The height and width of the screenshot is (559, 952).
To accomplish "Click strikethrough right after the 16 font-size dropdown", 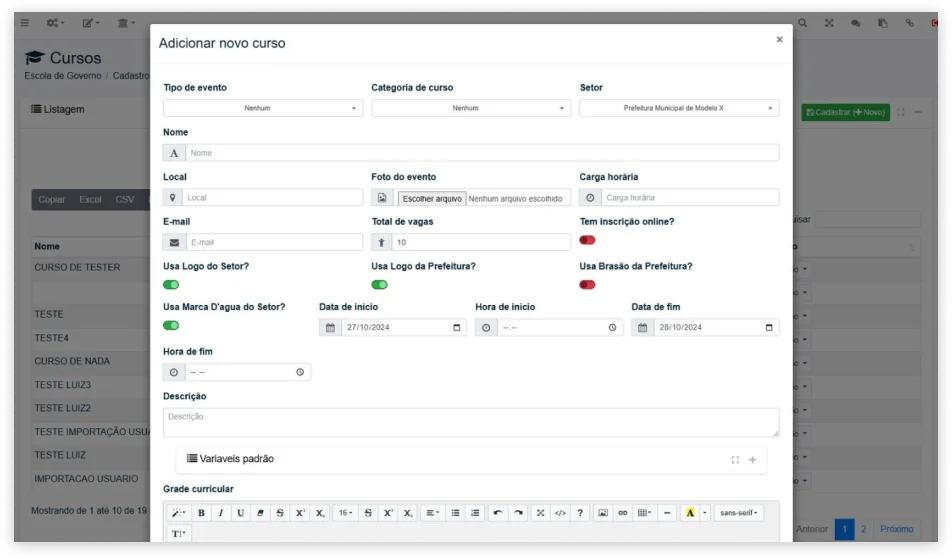I will coord(368,513).
